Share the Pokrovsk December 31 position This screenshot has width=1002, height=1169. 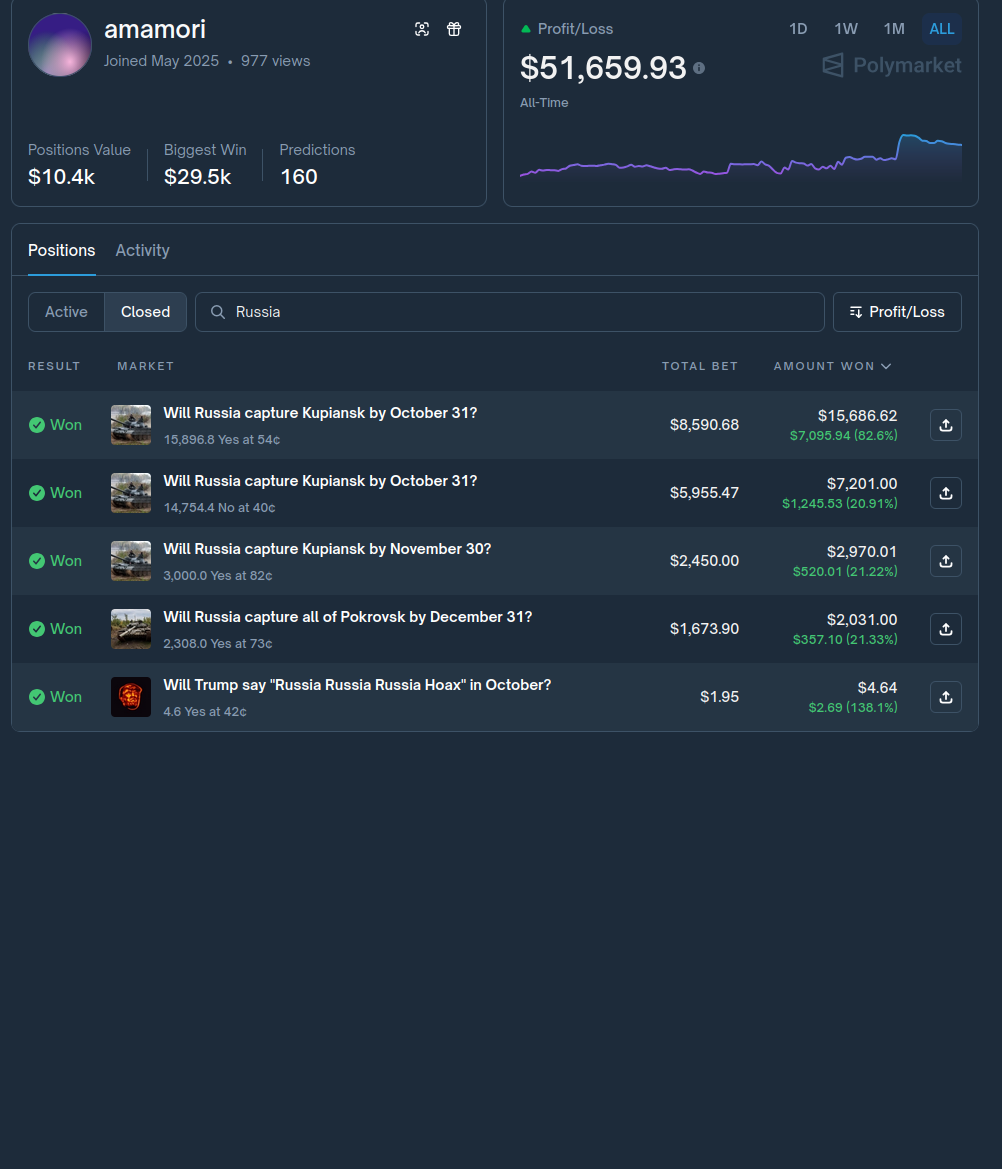click(945, 628)
